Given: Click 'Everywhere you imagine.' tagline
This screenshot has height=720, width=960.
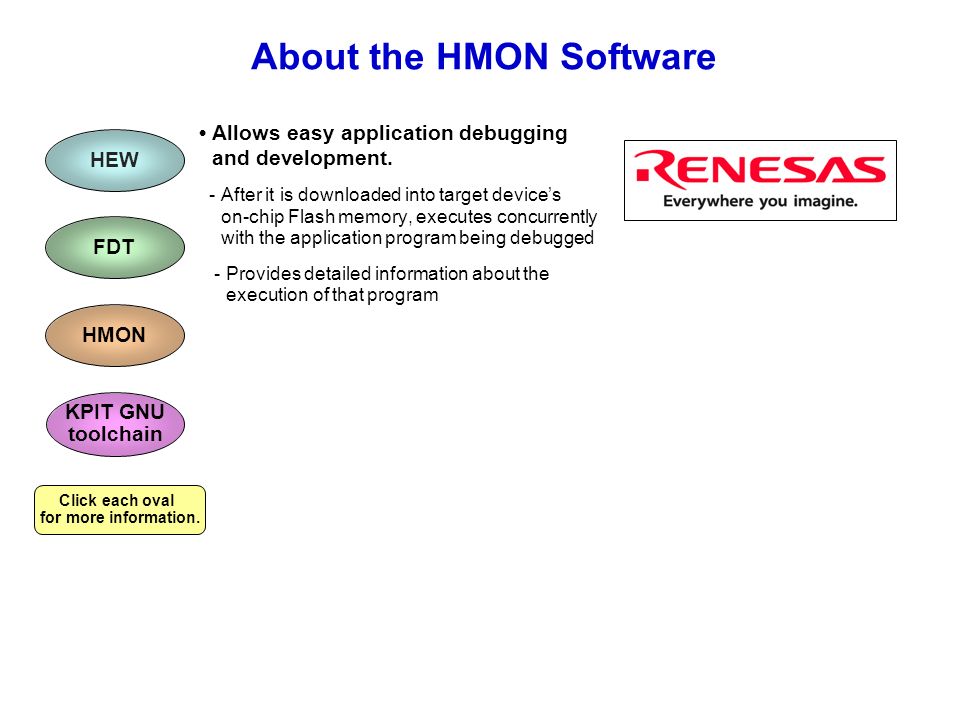Looking at the screenshot, I should [760, 201].
